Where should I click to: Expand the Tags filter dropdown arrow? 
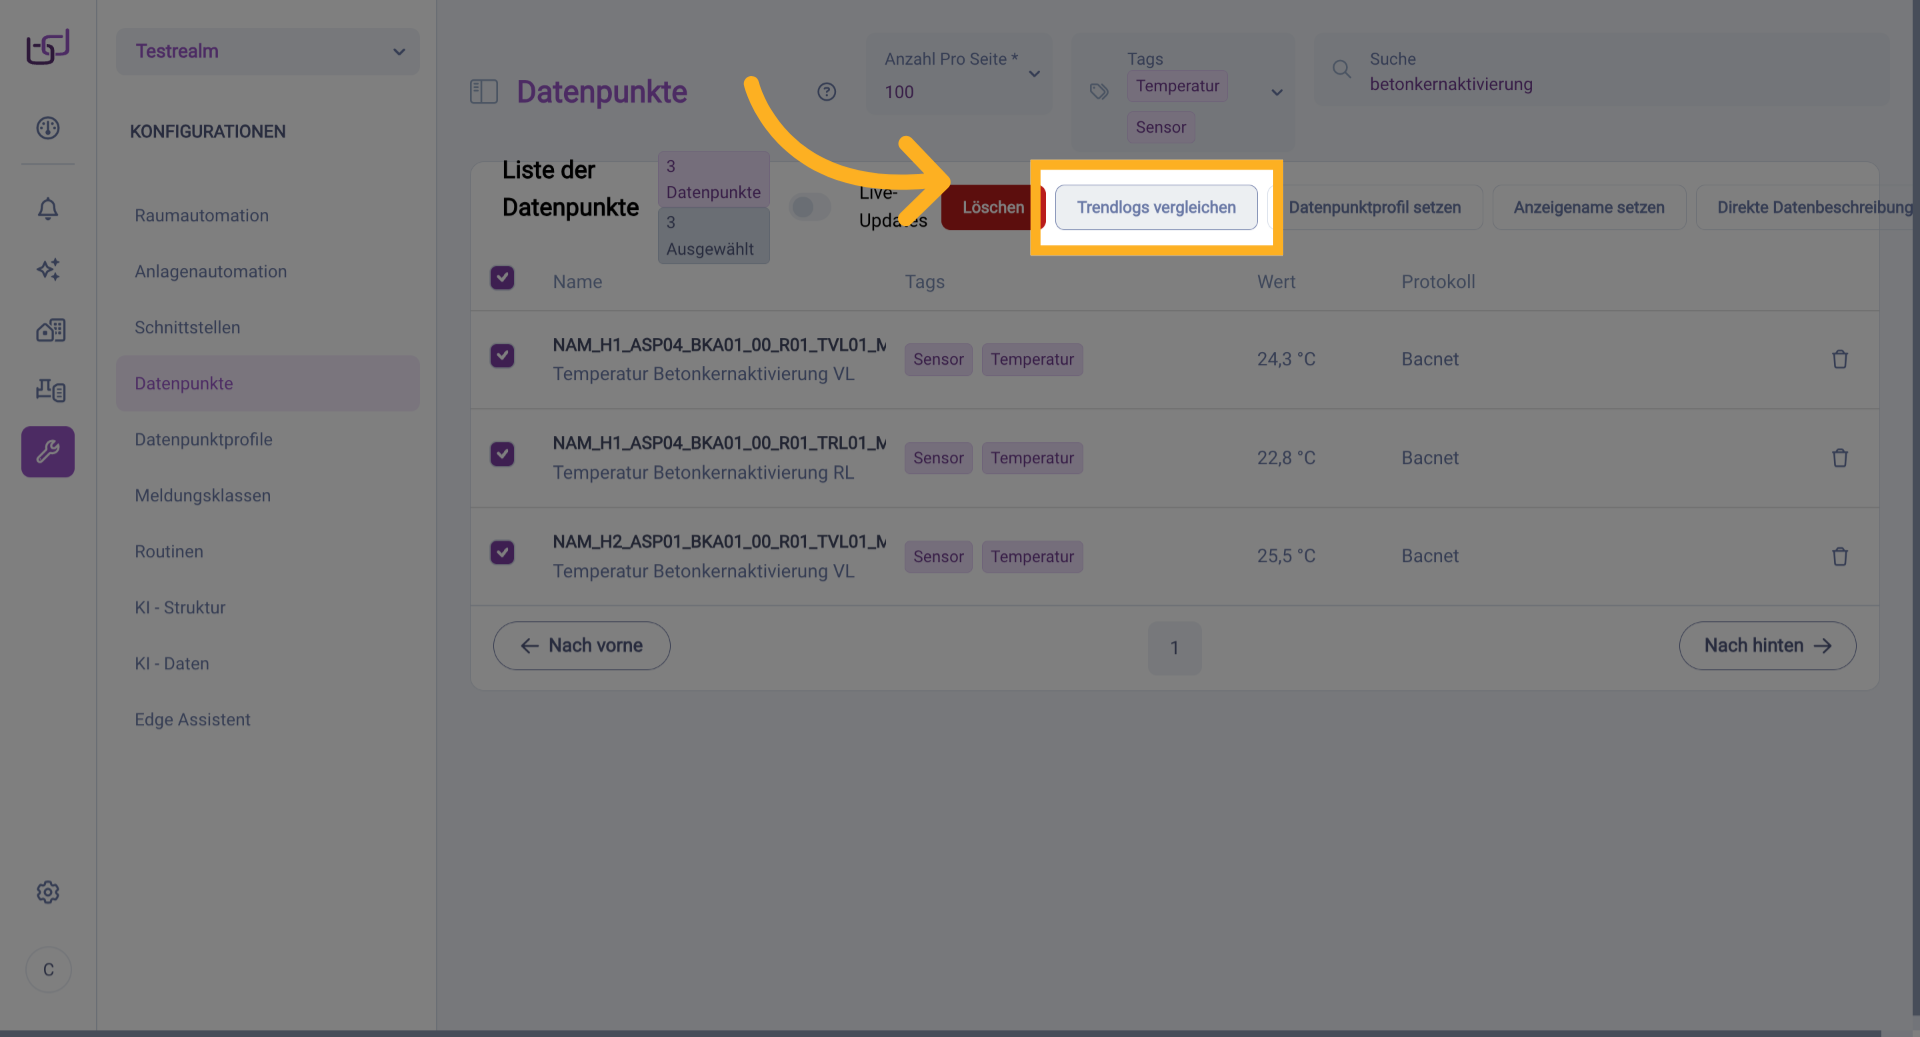tap(1276, 93)
